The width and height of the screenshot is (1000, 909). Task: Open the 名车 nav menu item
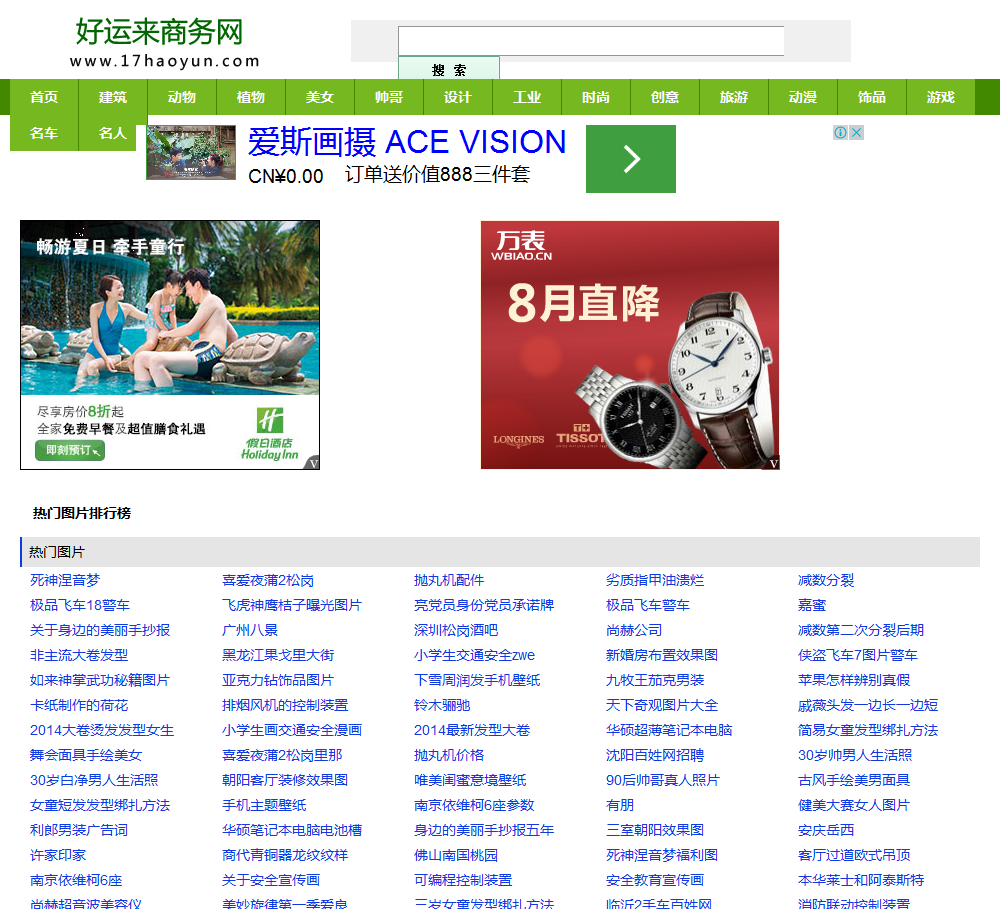[44, 133]
